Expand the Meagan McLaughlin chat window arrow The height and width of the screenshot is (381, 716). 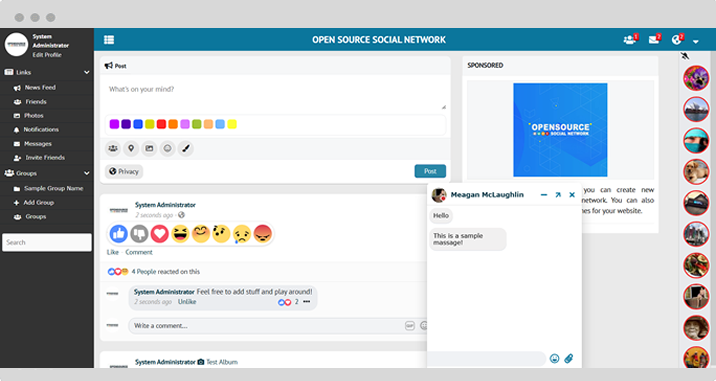tap(558, 195)
